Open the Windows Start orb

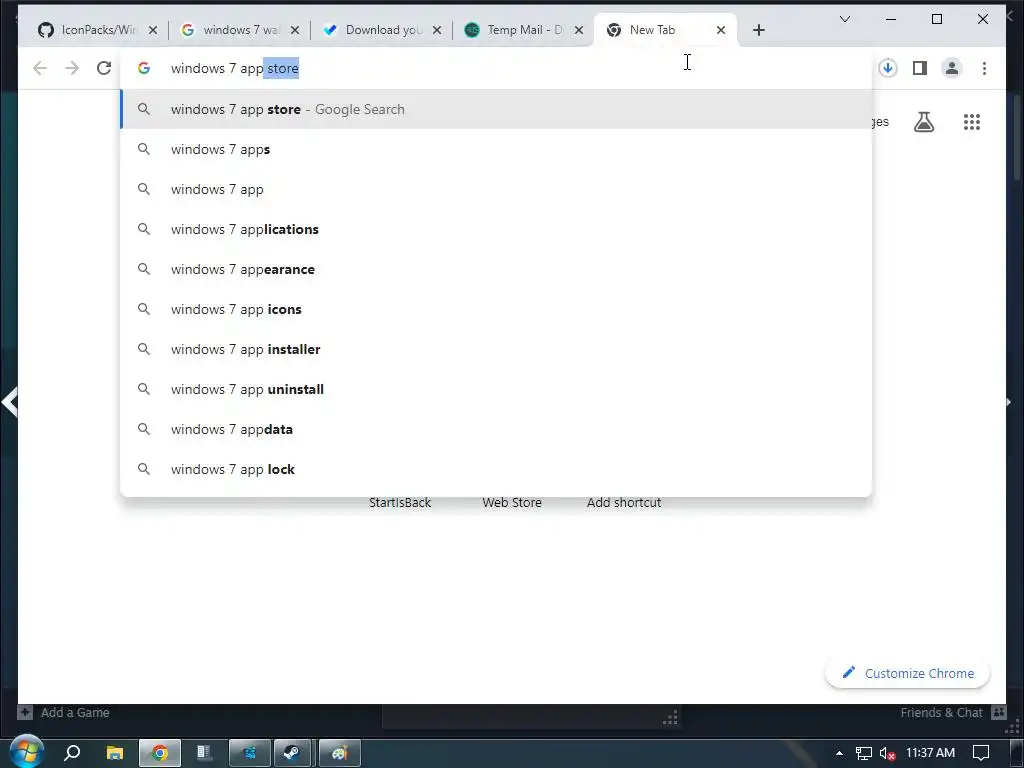26,752
